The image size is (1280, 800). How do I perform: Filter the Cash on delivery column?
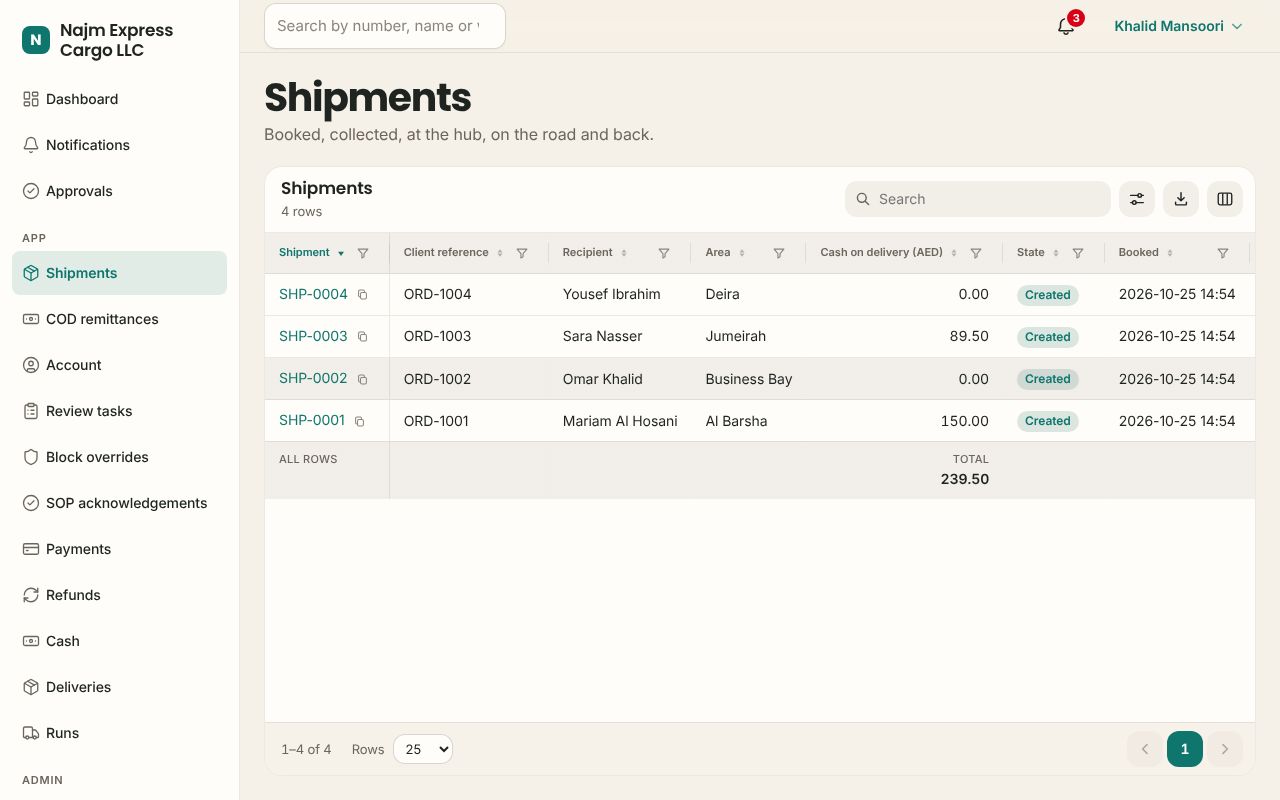(976, 253)
